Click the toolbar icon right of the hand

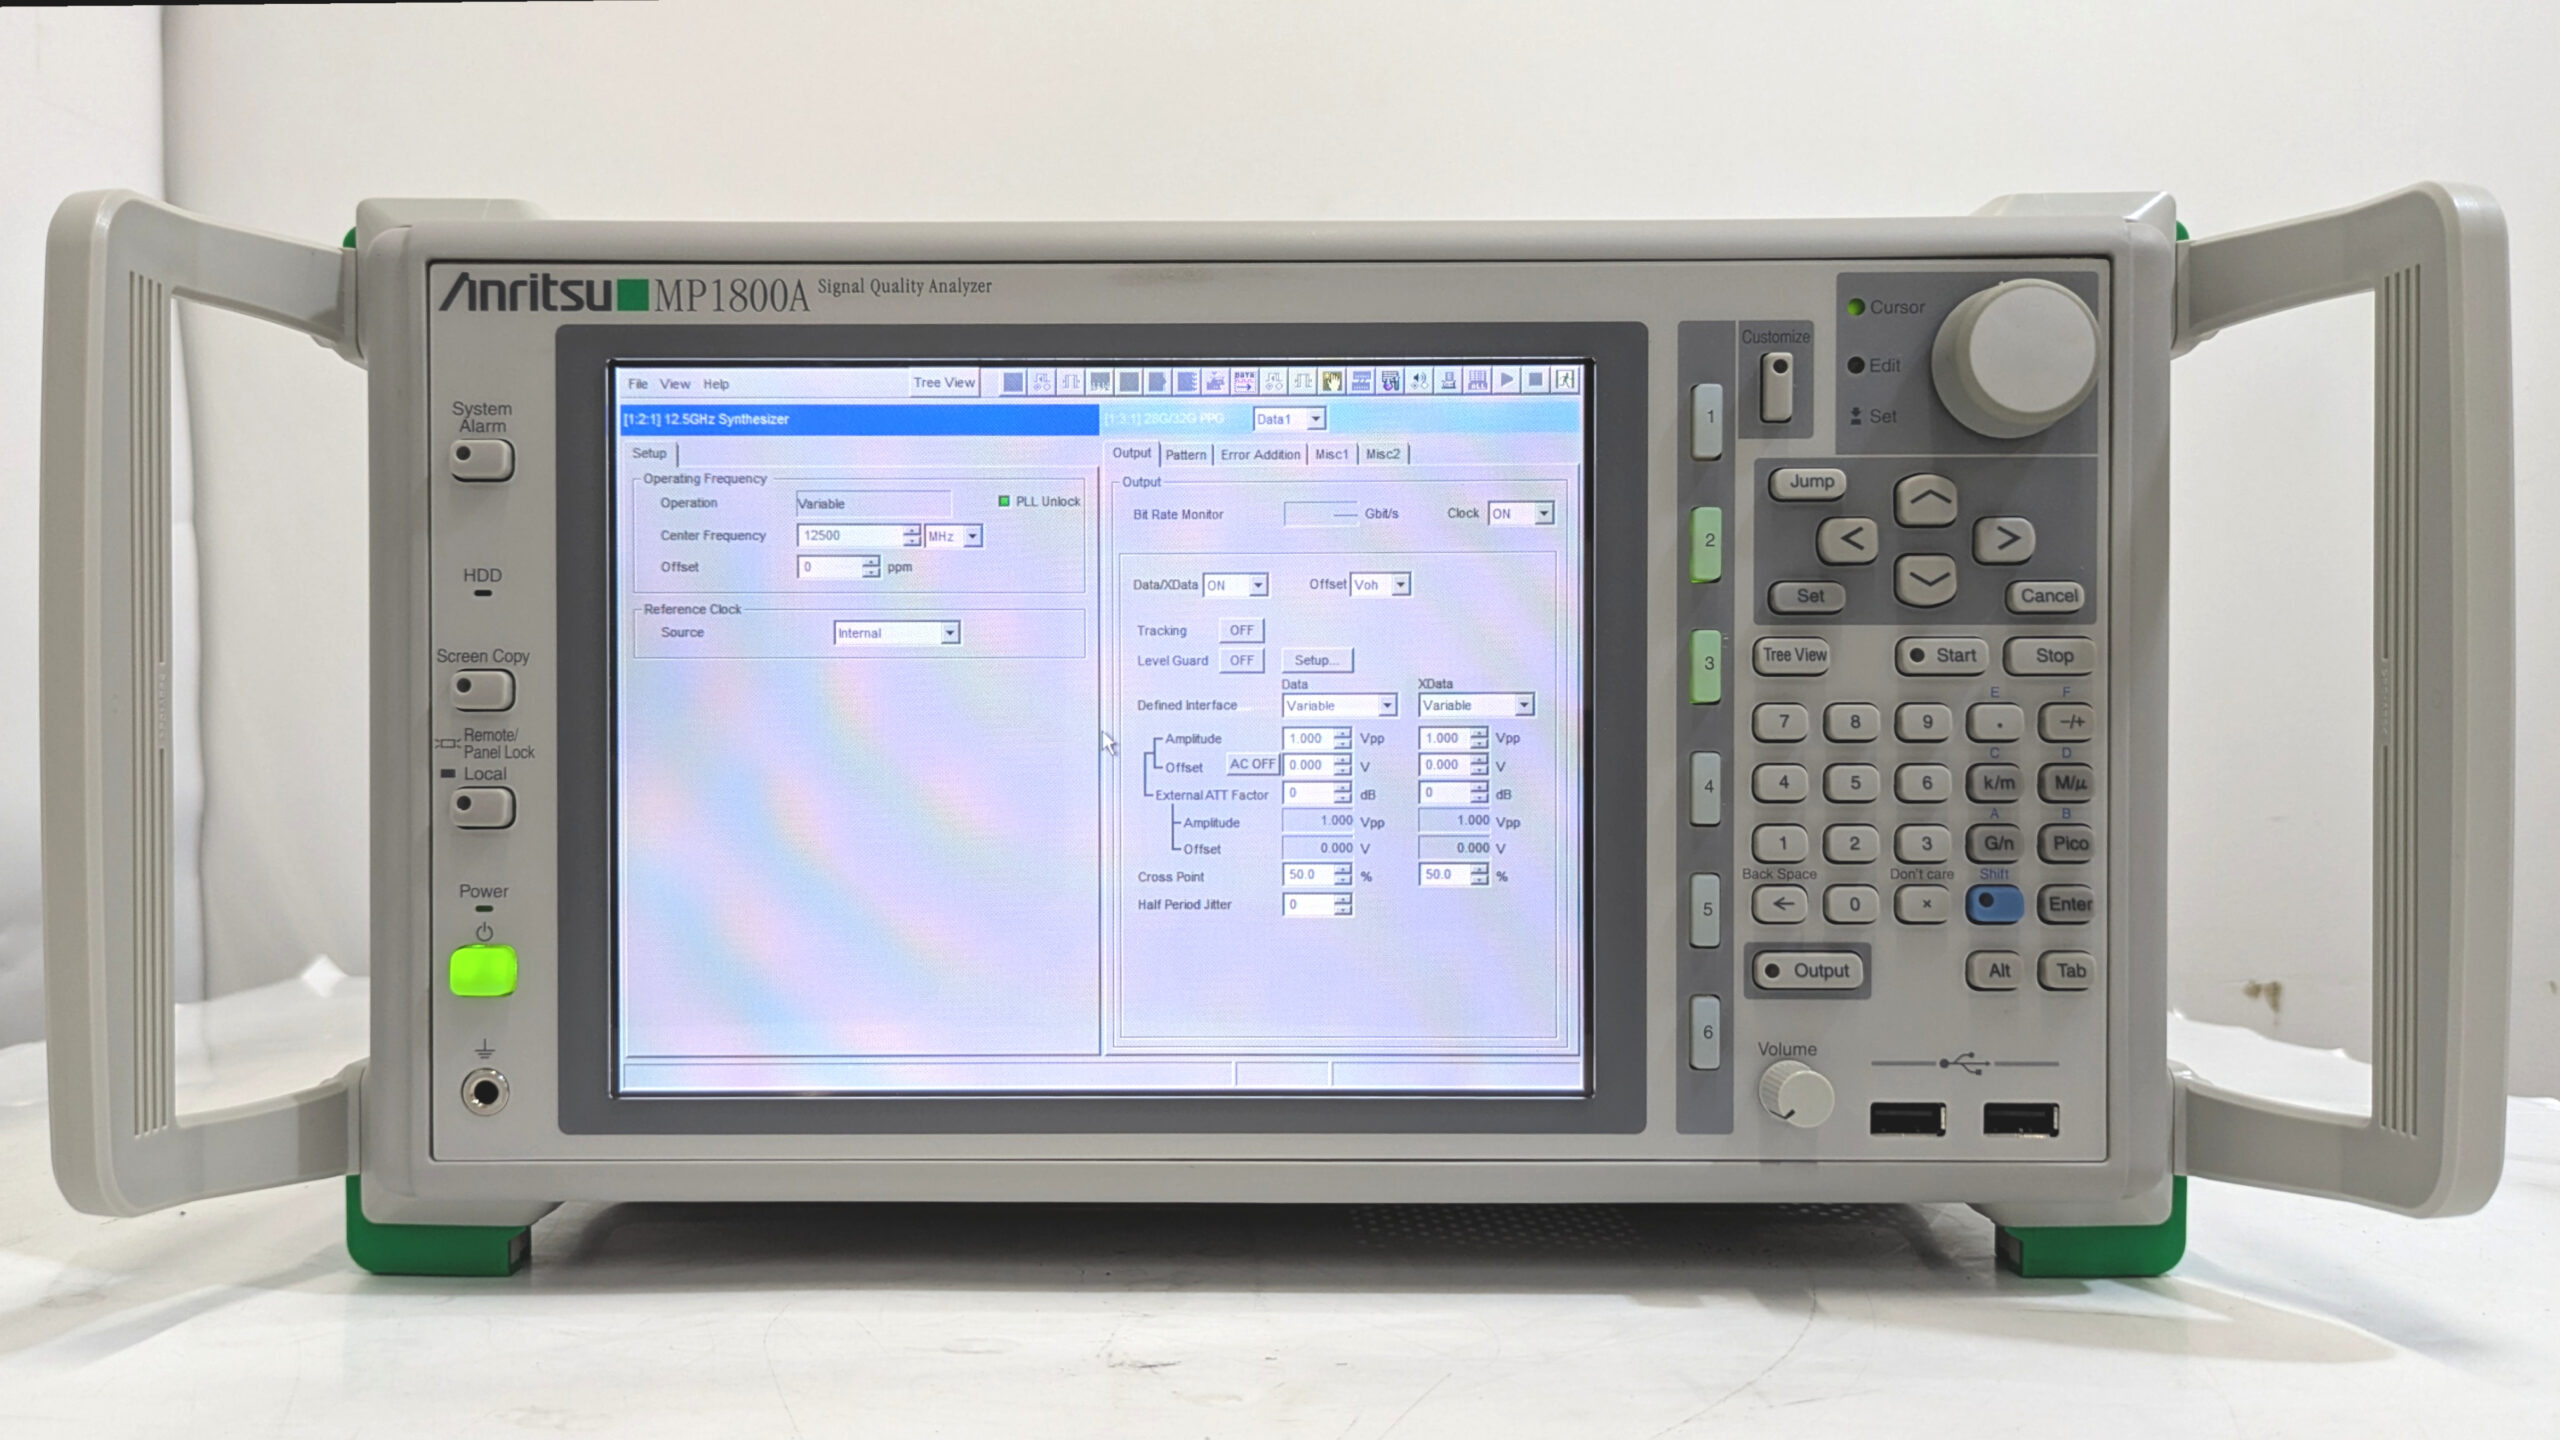click(1361, 381)
